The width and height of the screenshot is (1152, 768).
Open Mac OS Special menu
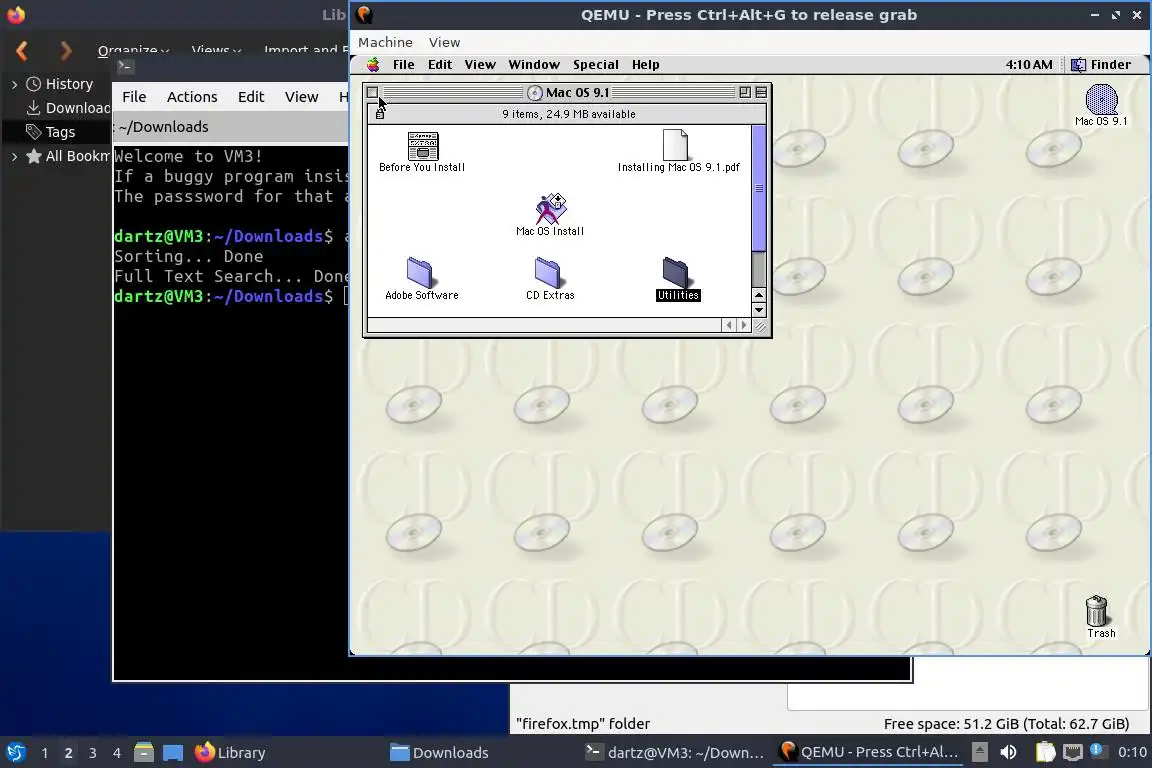coord(596,65)
